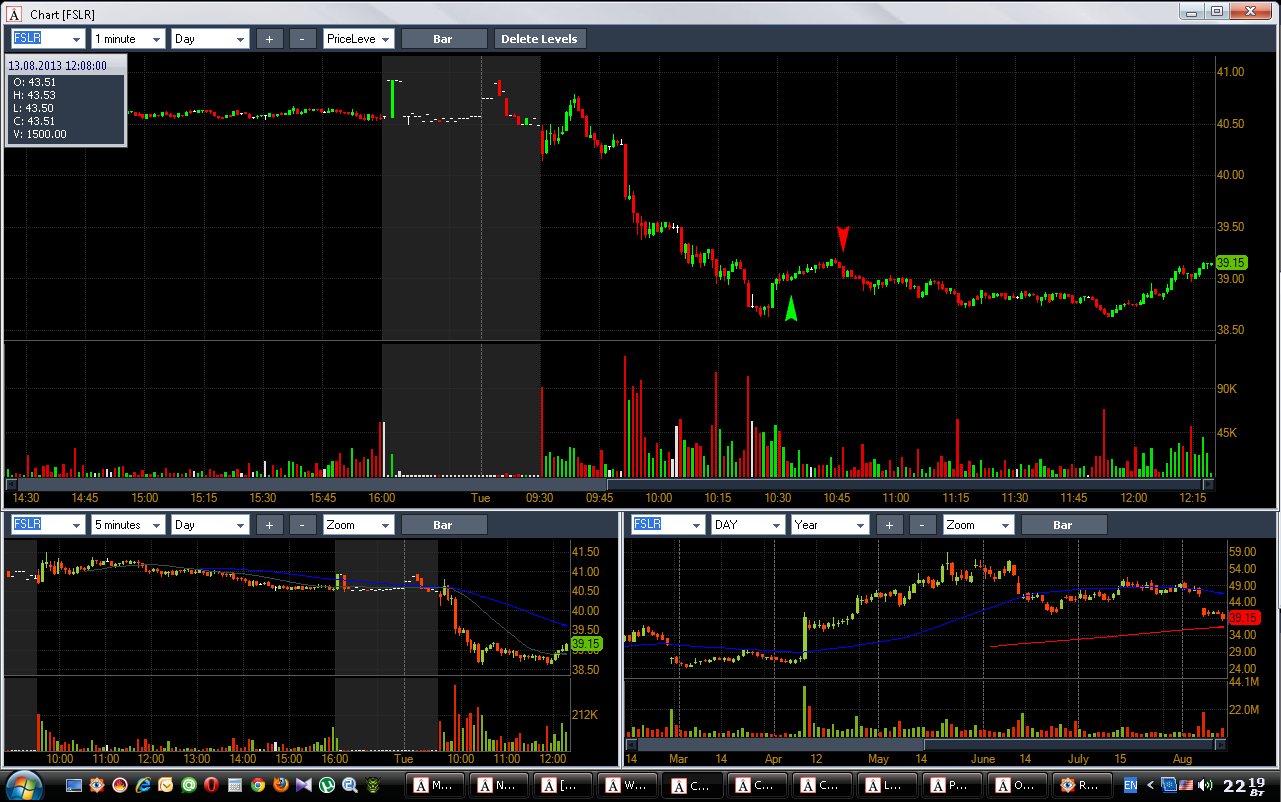
Task: Switch to the 'R...' taskbar window with eye icon
Action: click(1084, 785)
